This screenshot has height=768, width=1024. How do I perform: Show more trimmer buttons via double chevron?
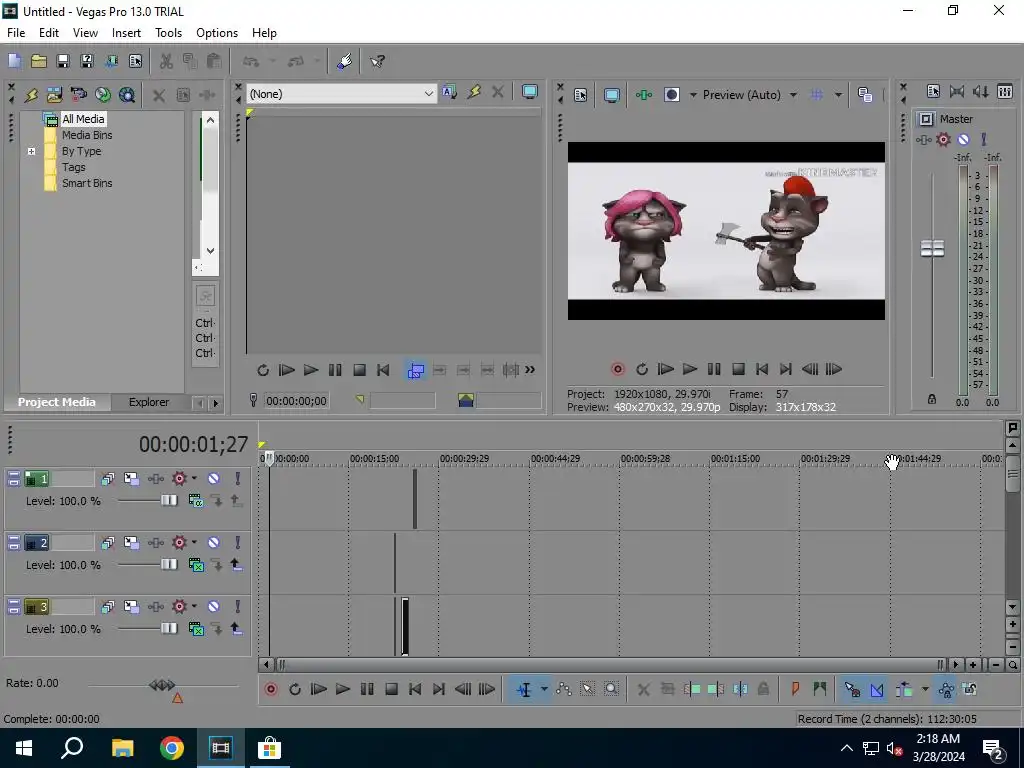(x=530, y=370)
